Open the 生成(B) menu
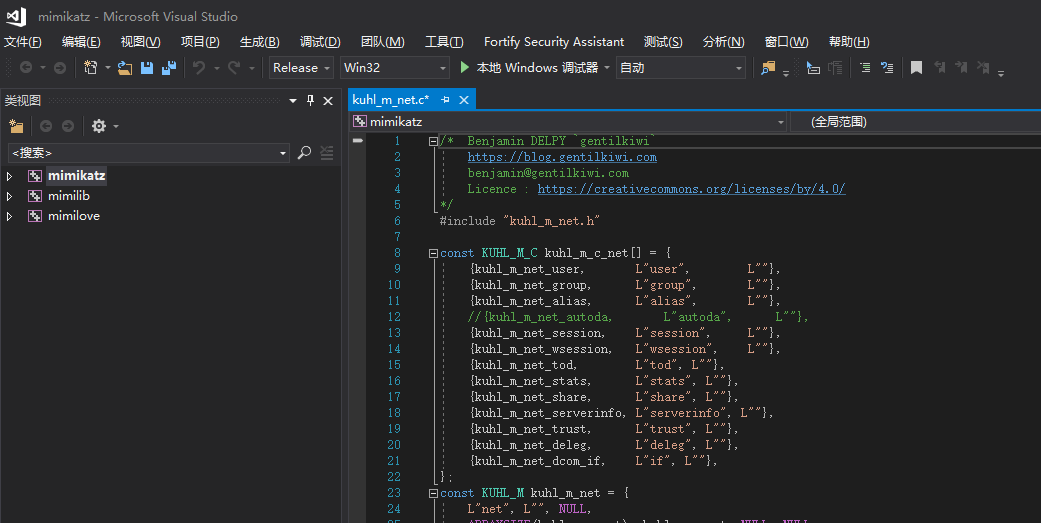1041x523 pixels. click(x=259, y=42)
